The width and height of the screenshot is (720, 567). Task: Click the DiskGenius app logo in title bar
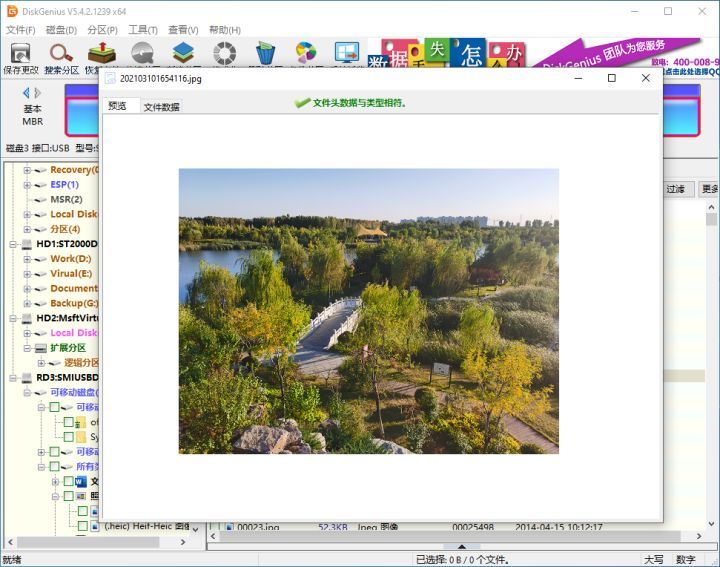pyautogui.click(x=12, y=11)
